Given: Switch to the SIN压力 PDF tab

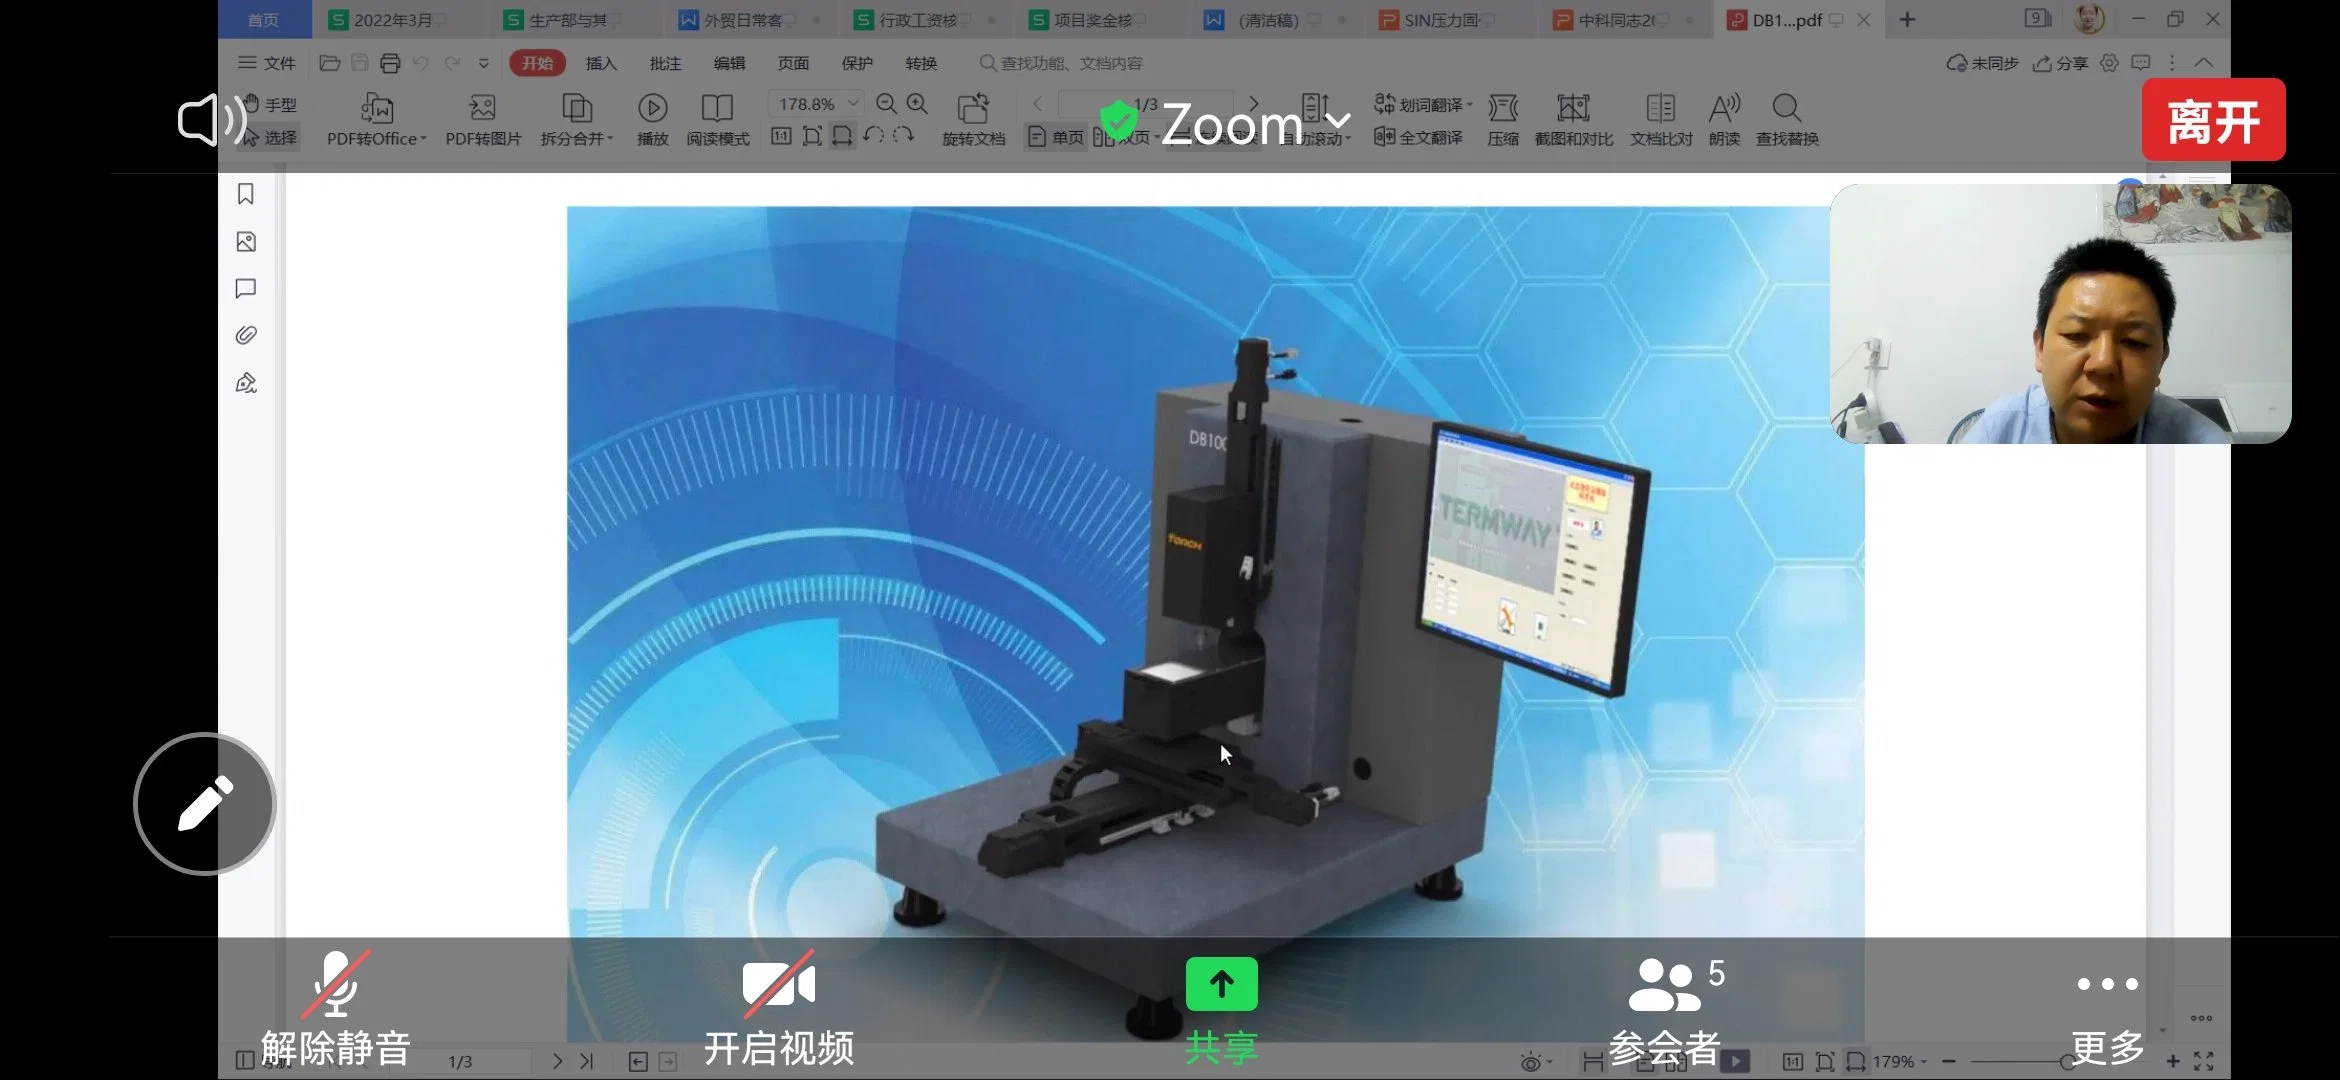Looking at the screenshot, I should tap(1440, 20).
